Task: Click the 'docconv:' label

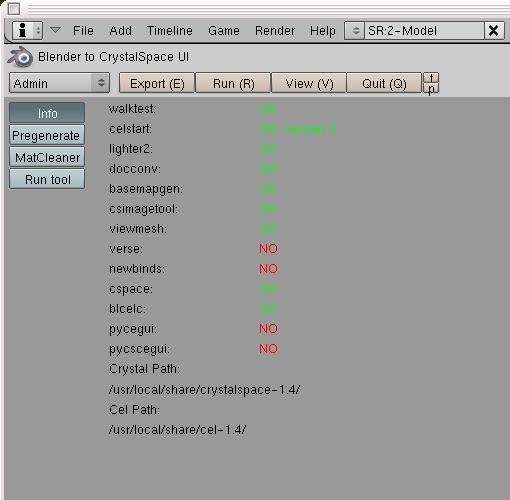Action: point(135,169)
